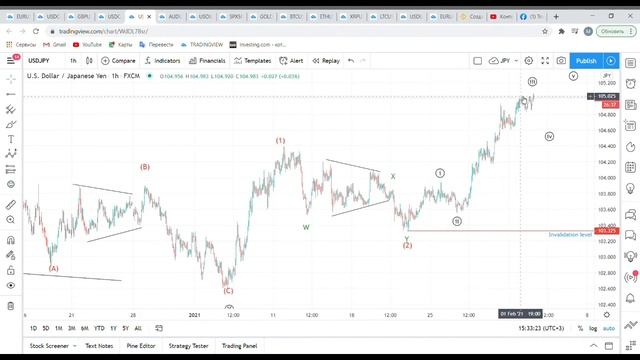Open the patterns tool in left toolbar

(11, 153)
